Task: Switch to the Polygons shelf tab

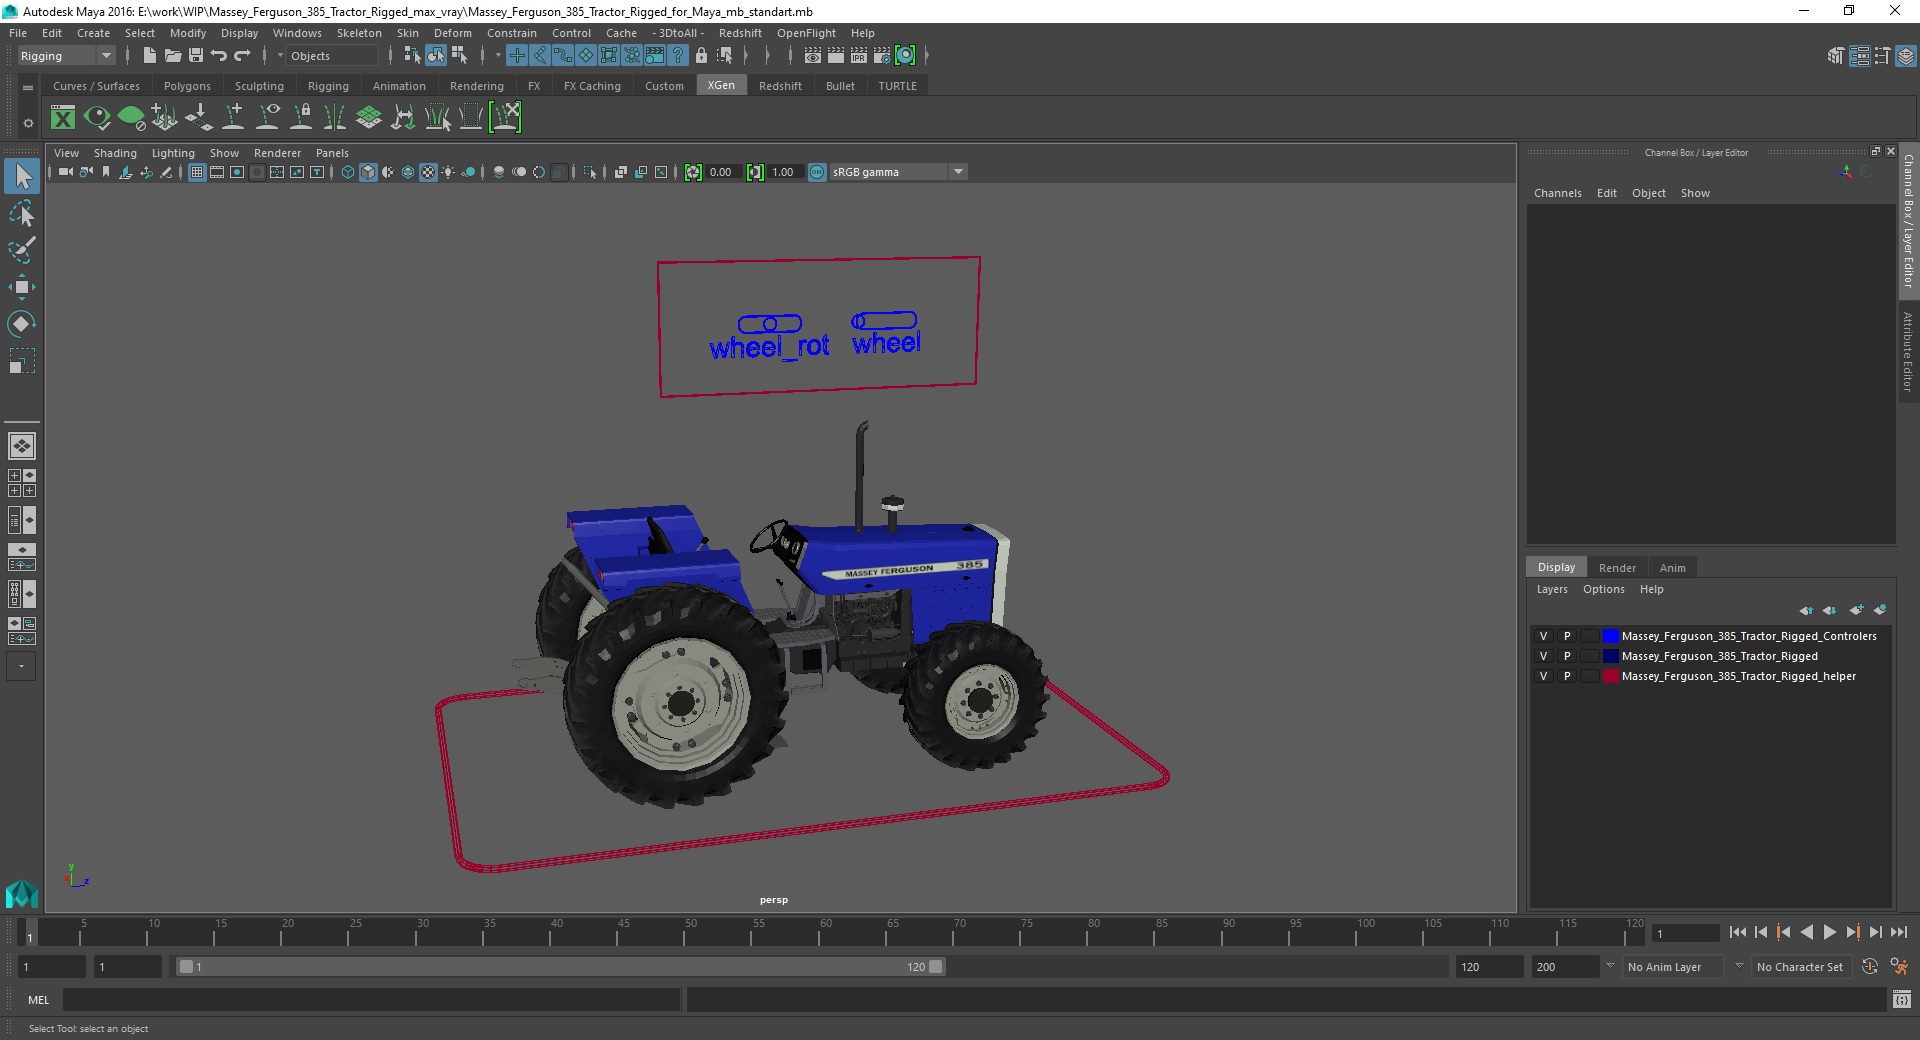Action: coord(187,86)
